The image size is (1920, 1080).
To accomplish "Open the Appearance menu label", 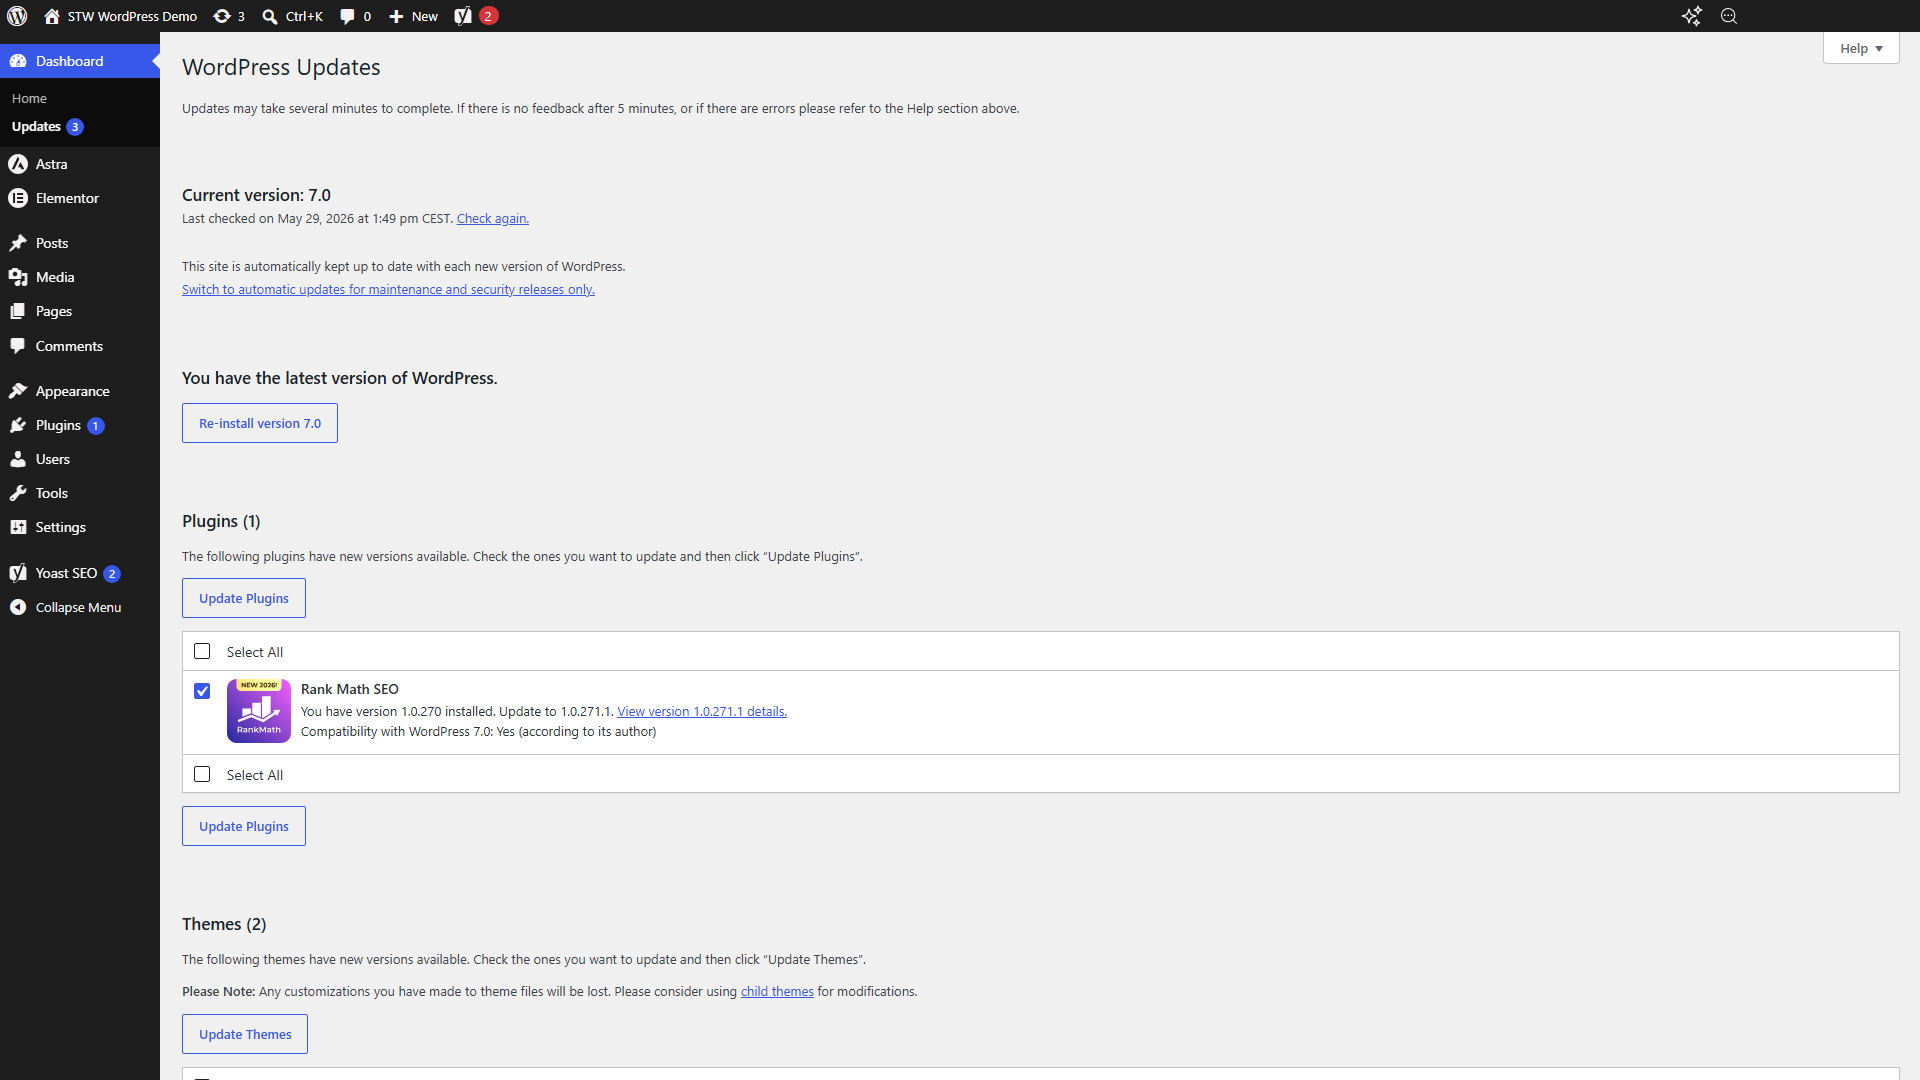I will pos(73,391).
